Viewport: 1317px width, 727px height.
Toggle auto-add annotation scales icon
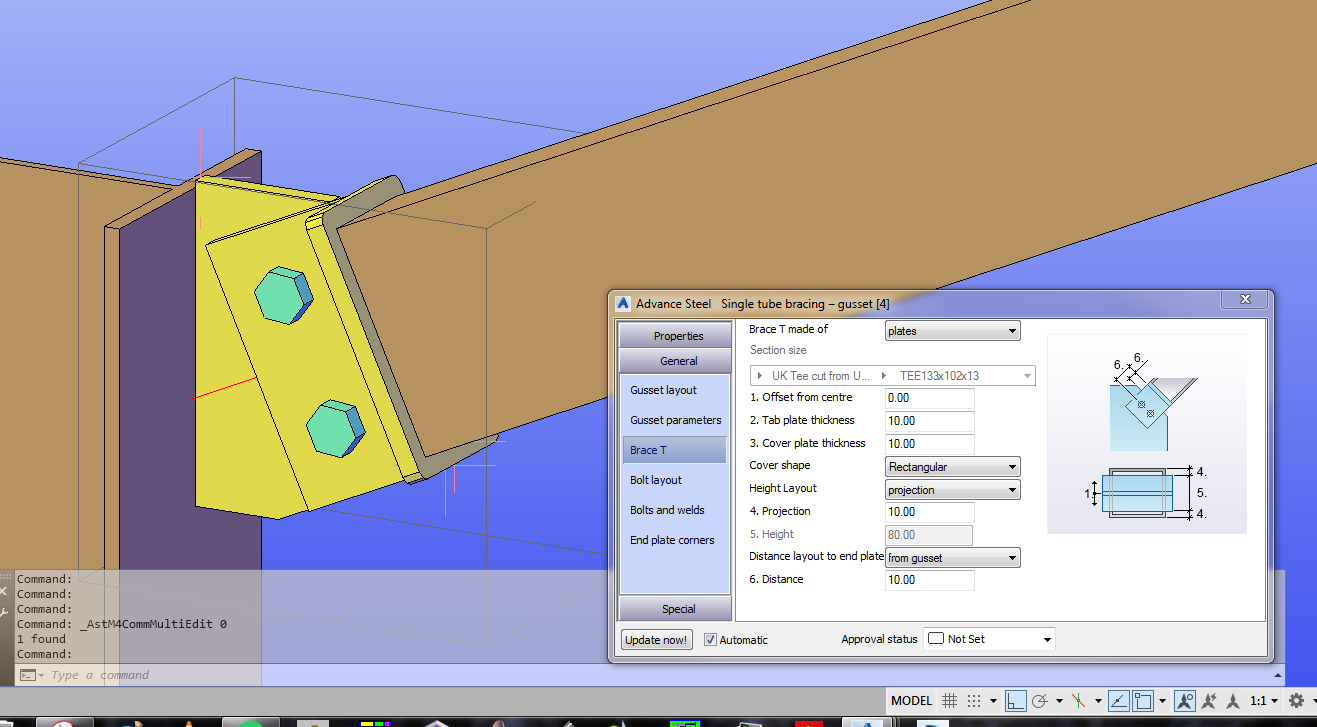point(1210,700)
